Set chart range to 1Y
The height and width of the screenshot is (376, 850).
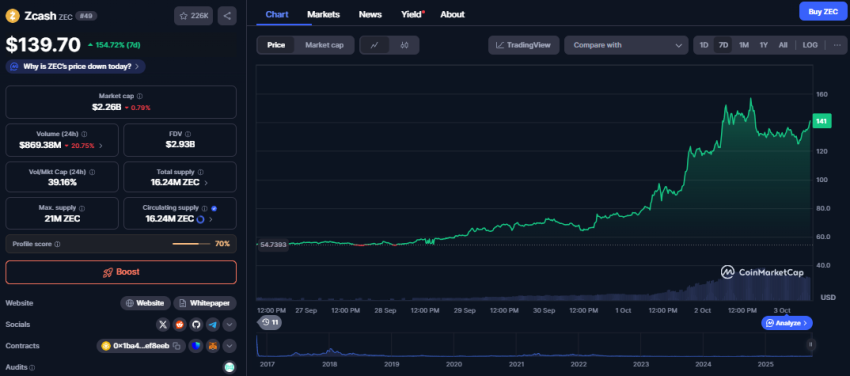pos(763,45)
